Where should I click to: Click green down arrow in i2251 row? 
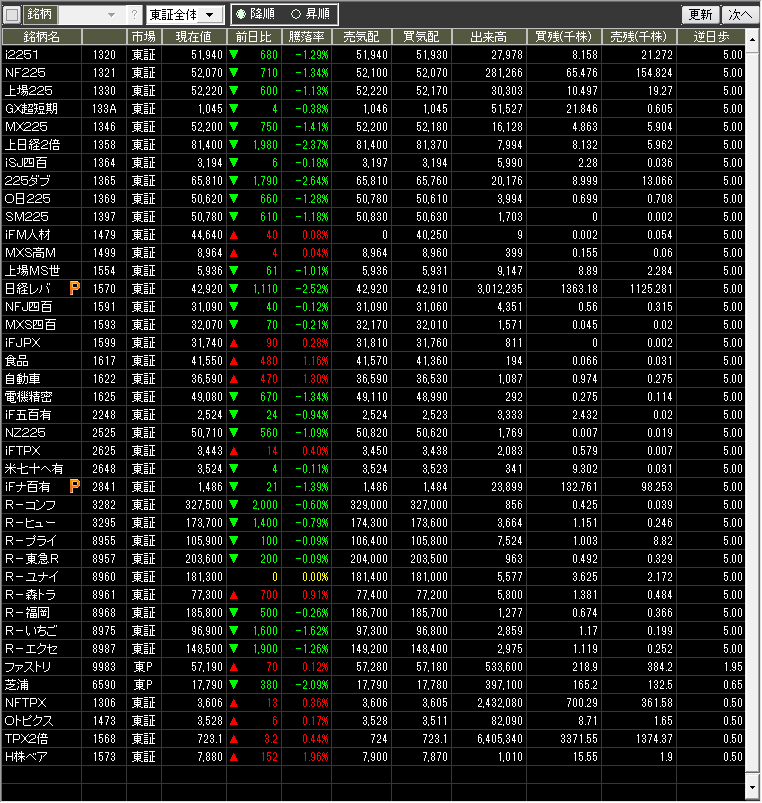point(234,54)
